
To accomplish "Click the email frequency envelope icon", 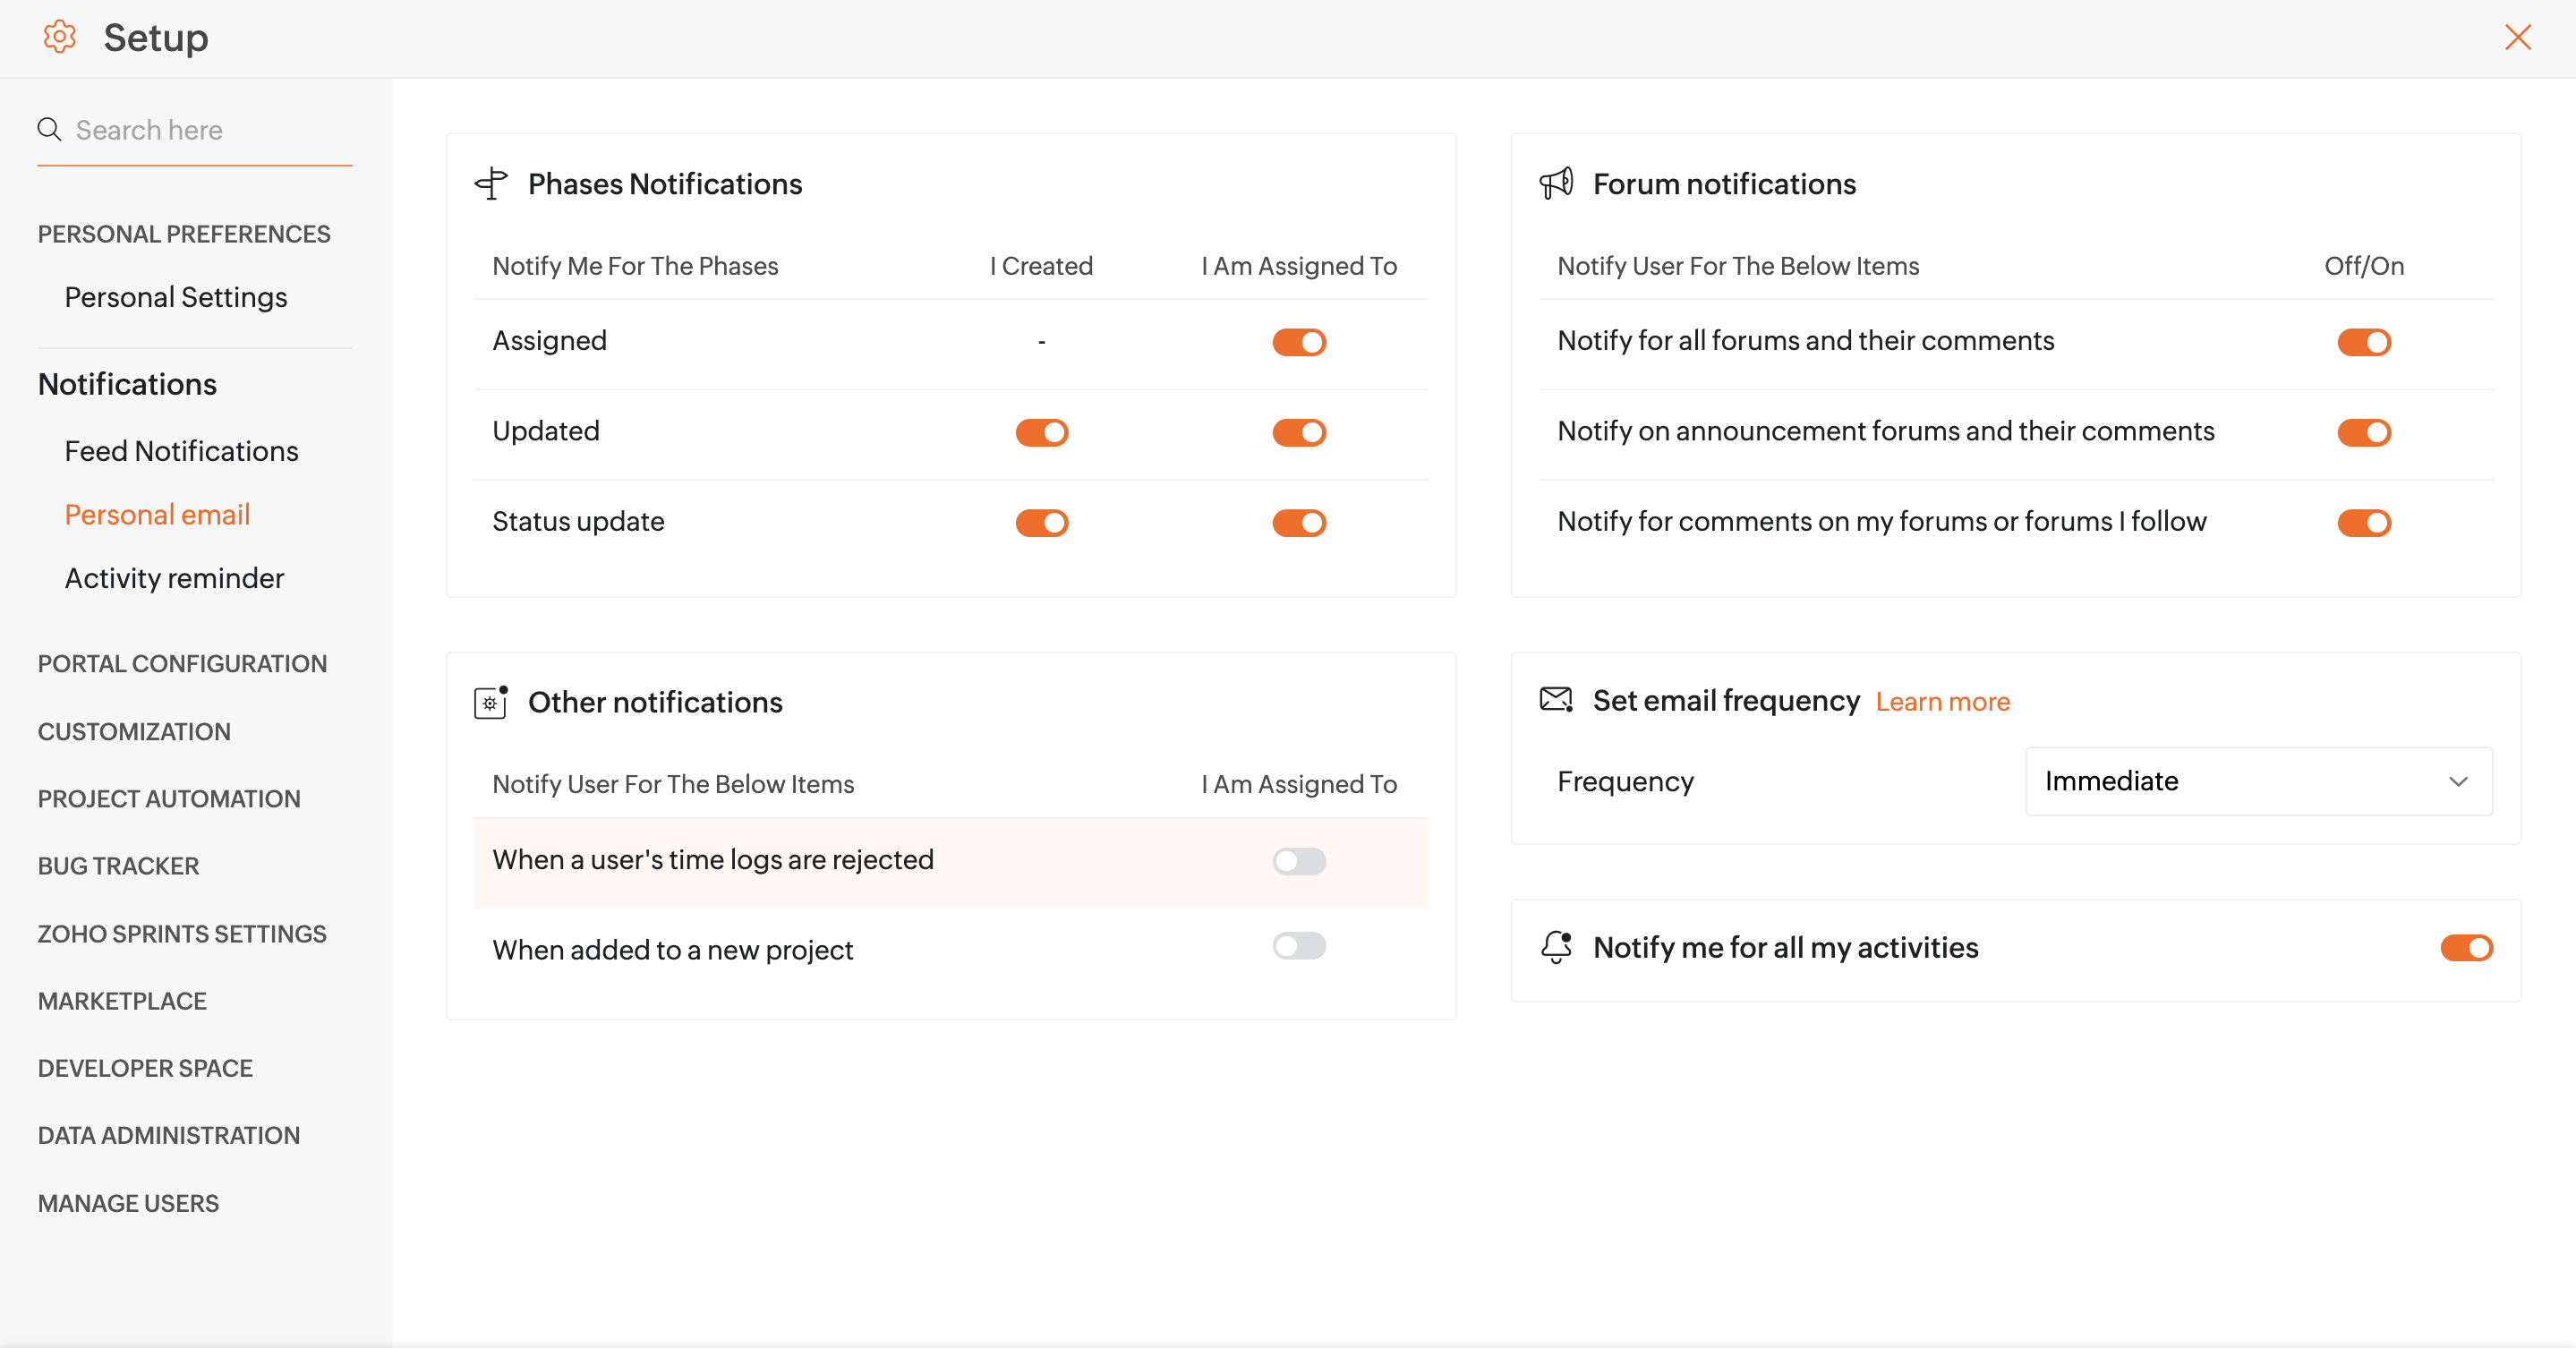I will point(1556,700).
